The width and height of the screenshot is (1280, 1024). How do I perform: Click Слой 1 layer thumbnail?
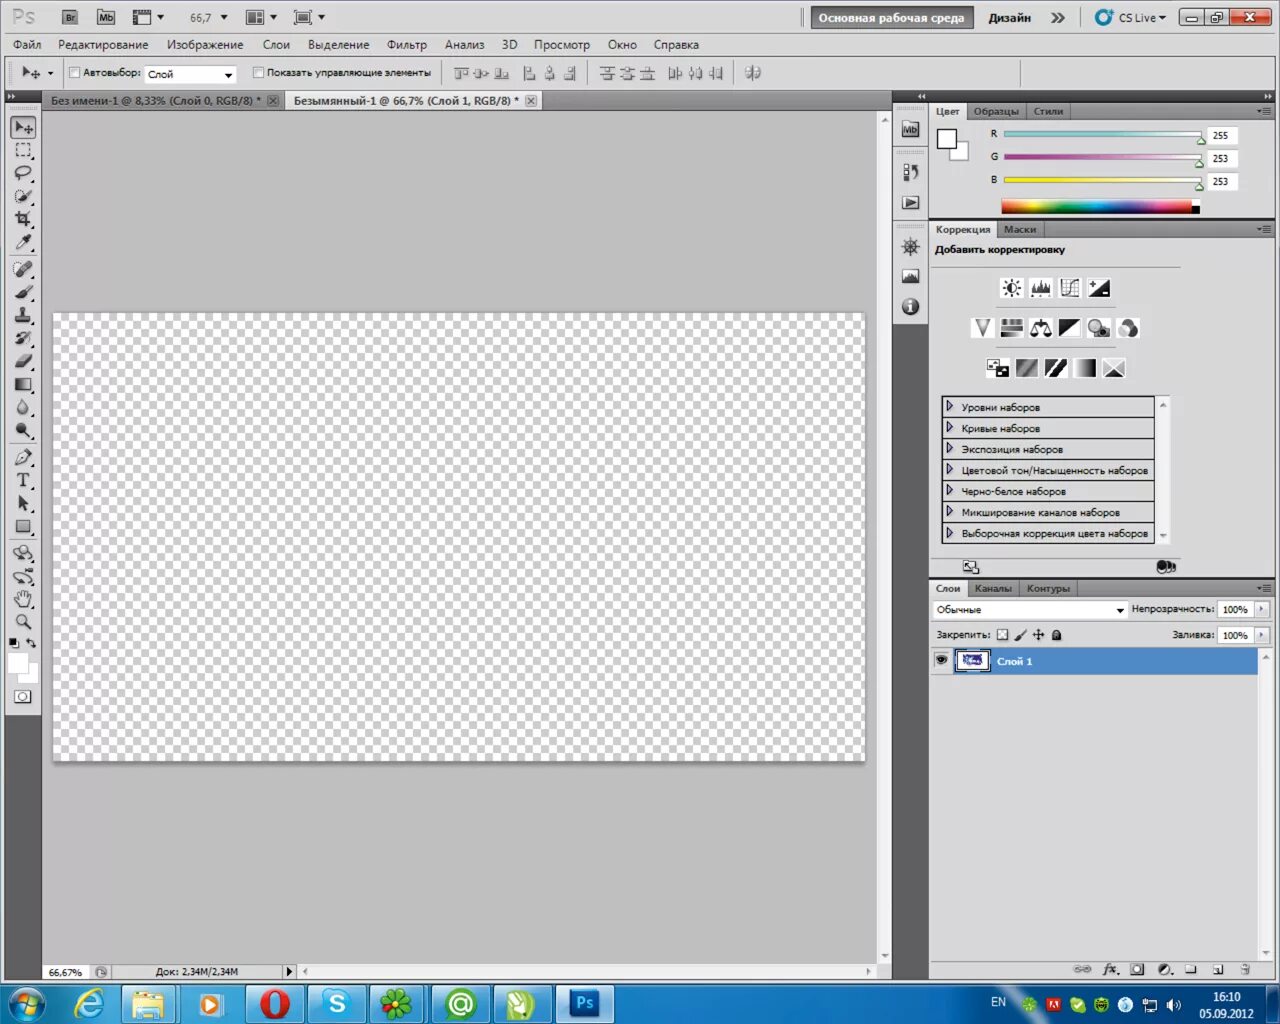972,660
